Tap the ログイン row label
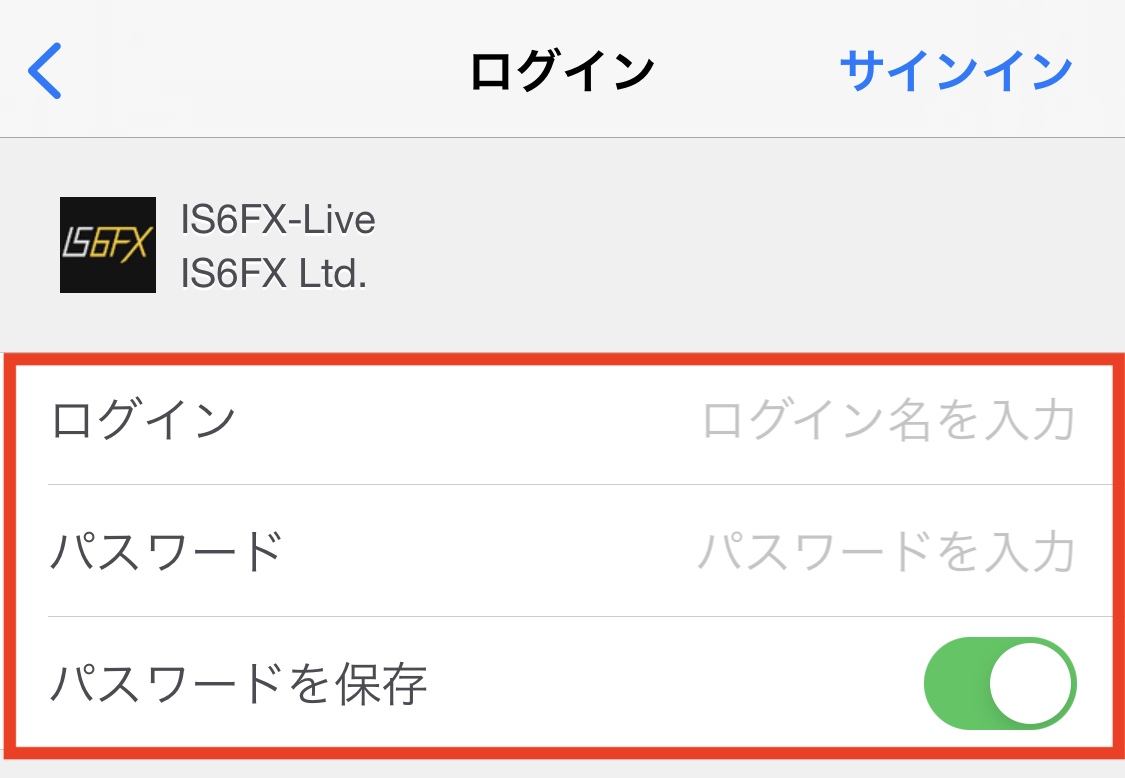This screenshot has height=778, width=1125. [143, 420]
